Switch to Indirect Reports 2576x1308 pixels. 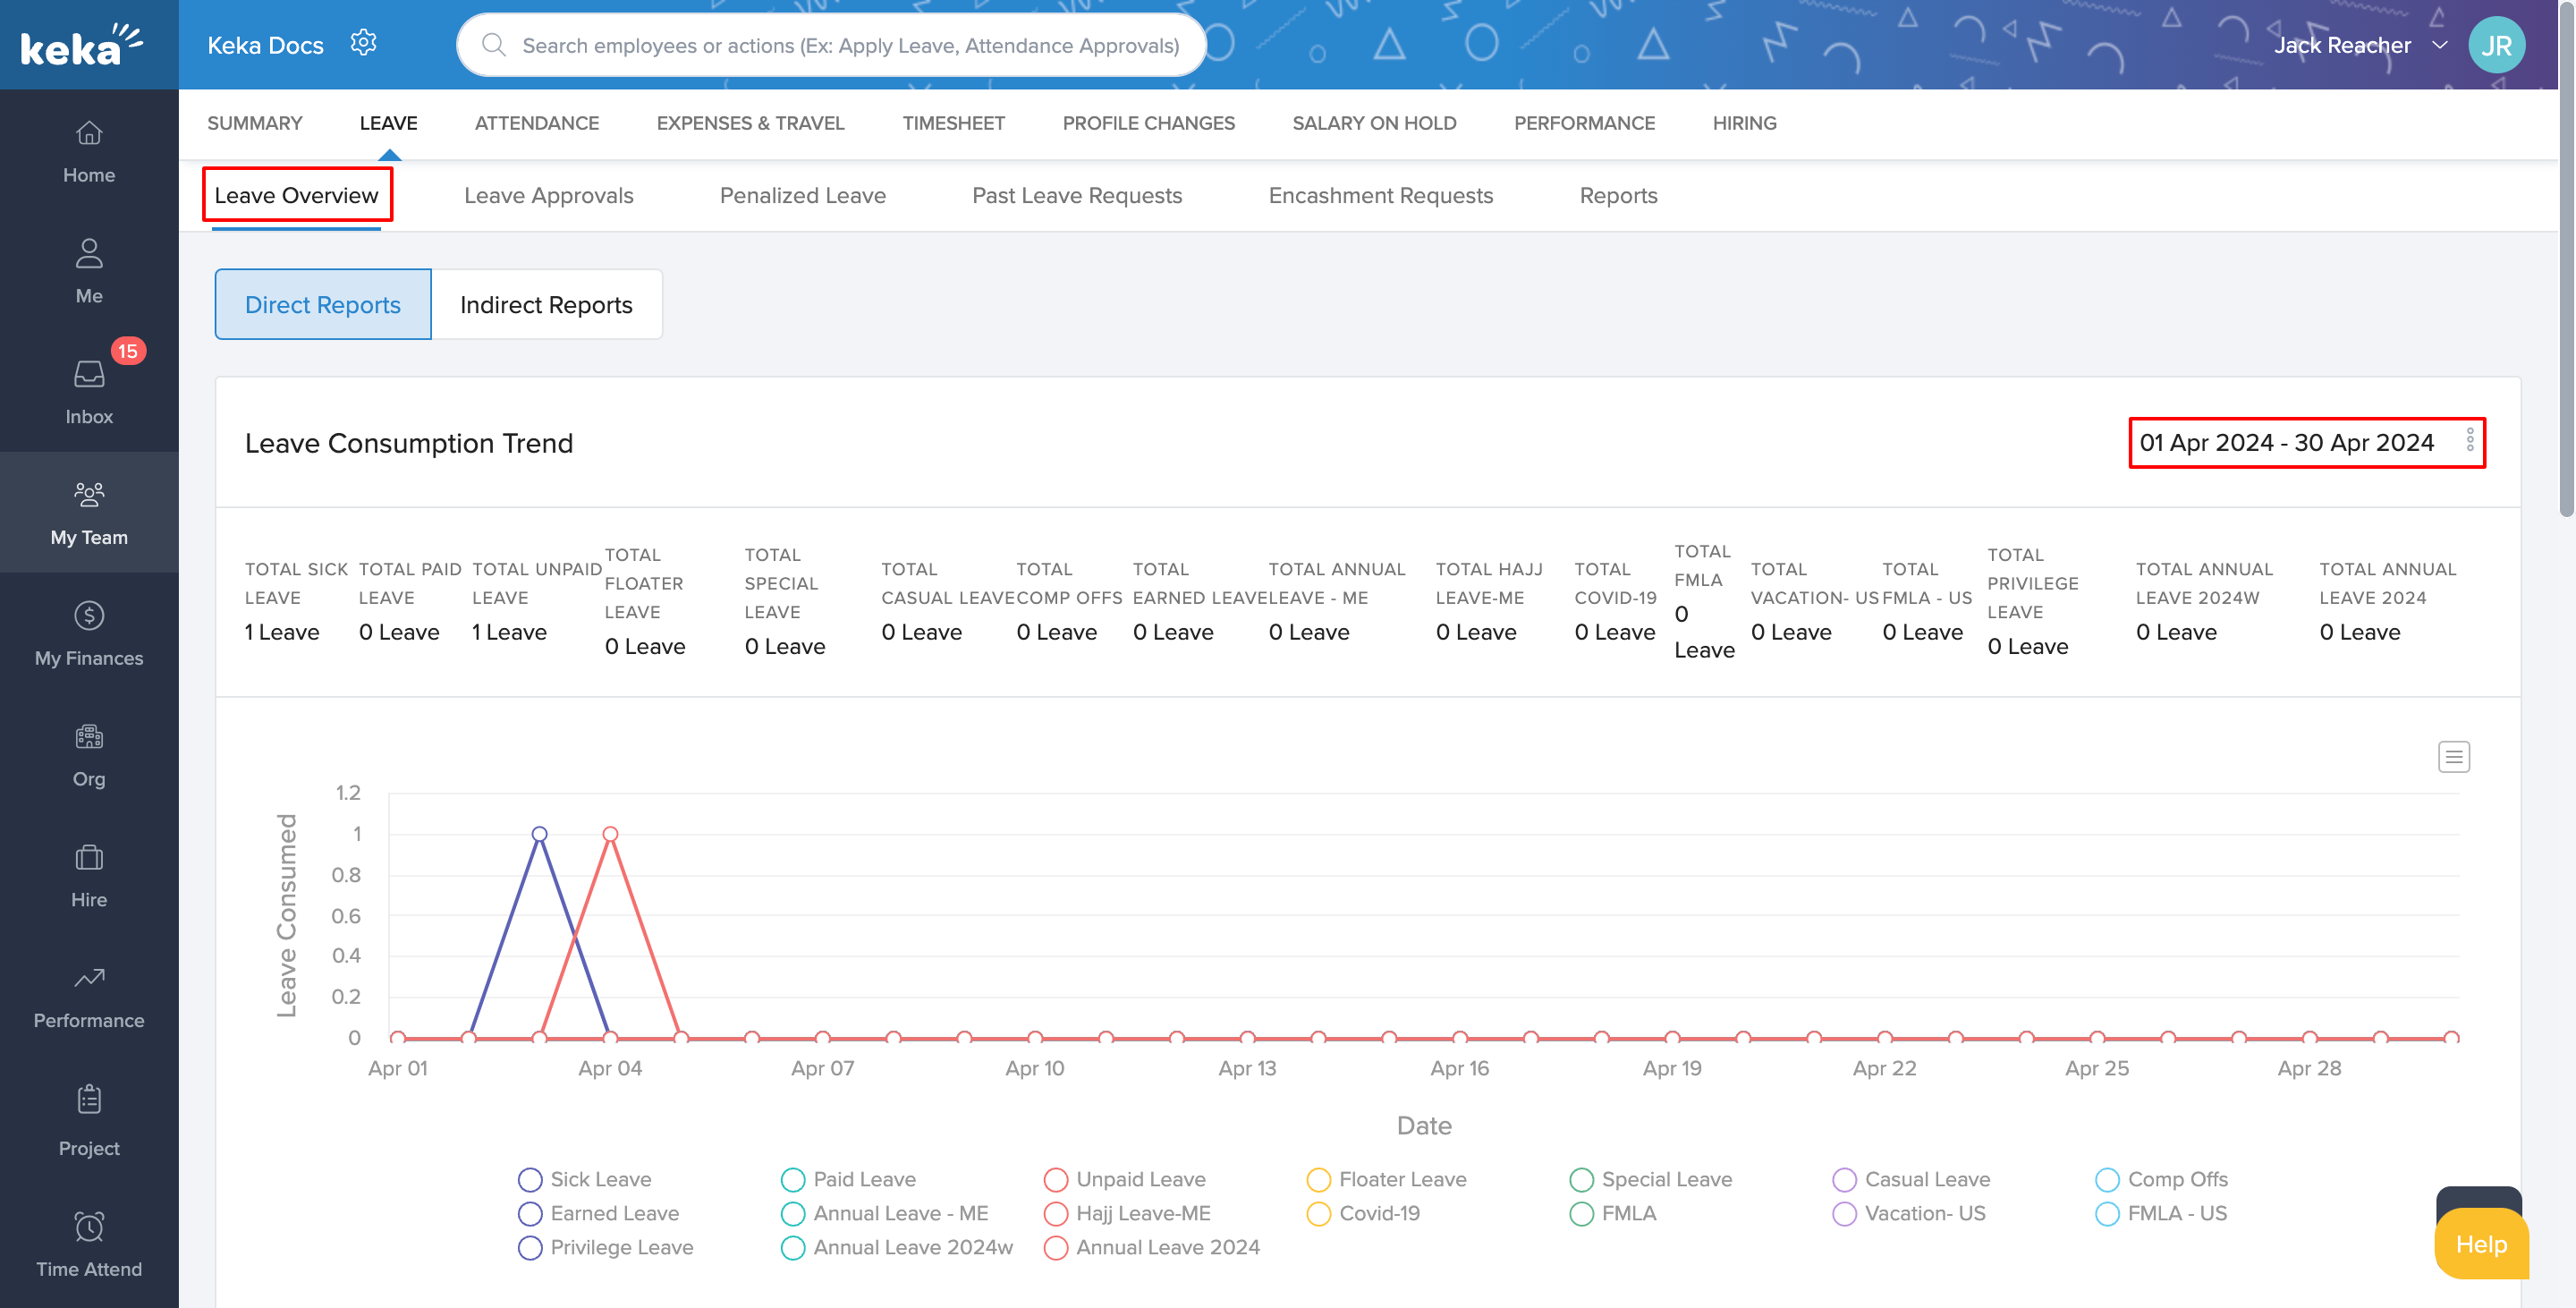[x=546, y=304]
